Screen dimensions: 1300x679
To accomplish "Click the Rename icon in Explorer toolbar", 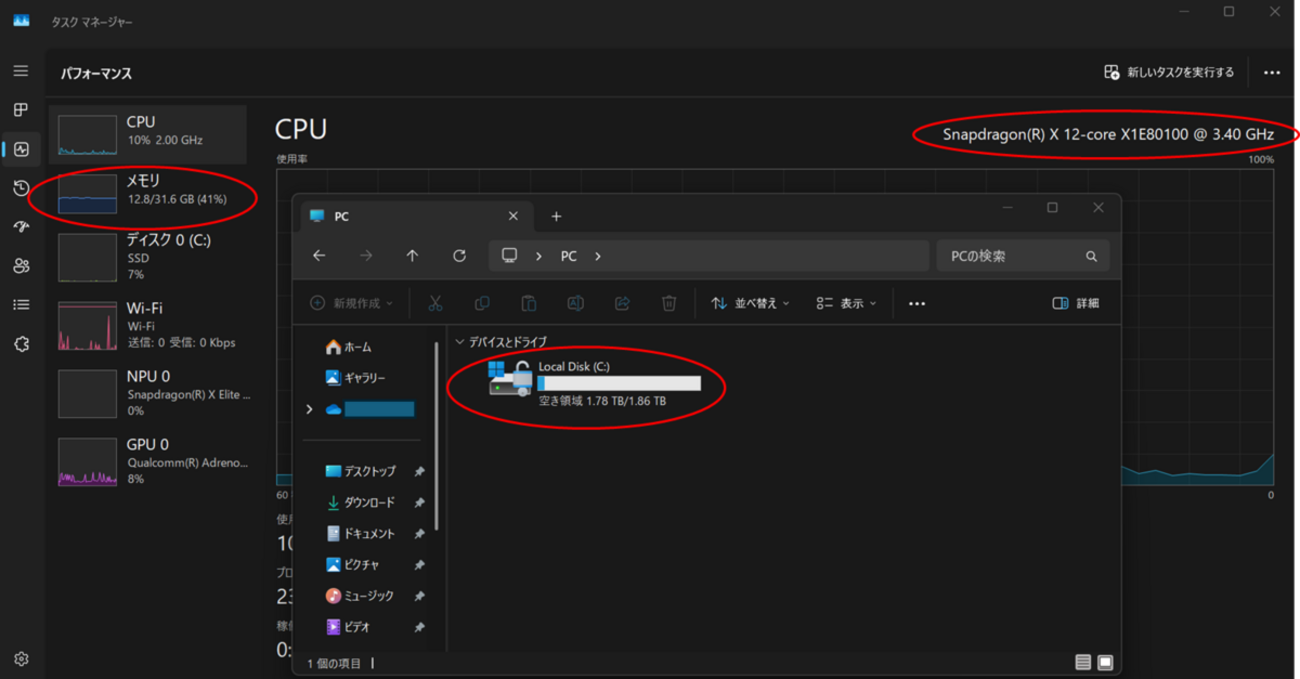I will coord(576,303).
